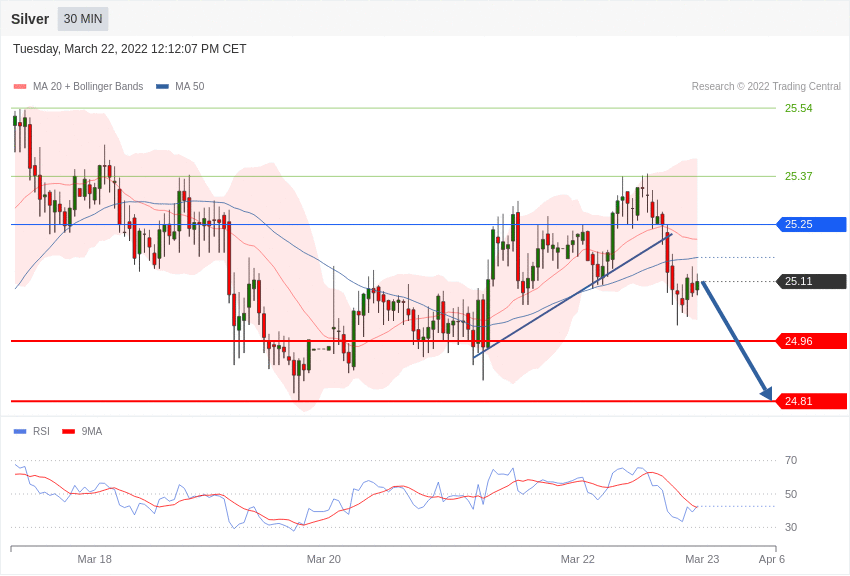This screenshot has width=850, height=576.
Task: Click the RSI 30 axis label
Action: pyautogui.click(x=791, y=527)
